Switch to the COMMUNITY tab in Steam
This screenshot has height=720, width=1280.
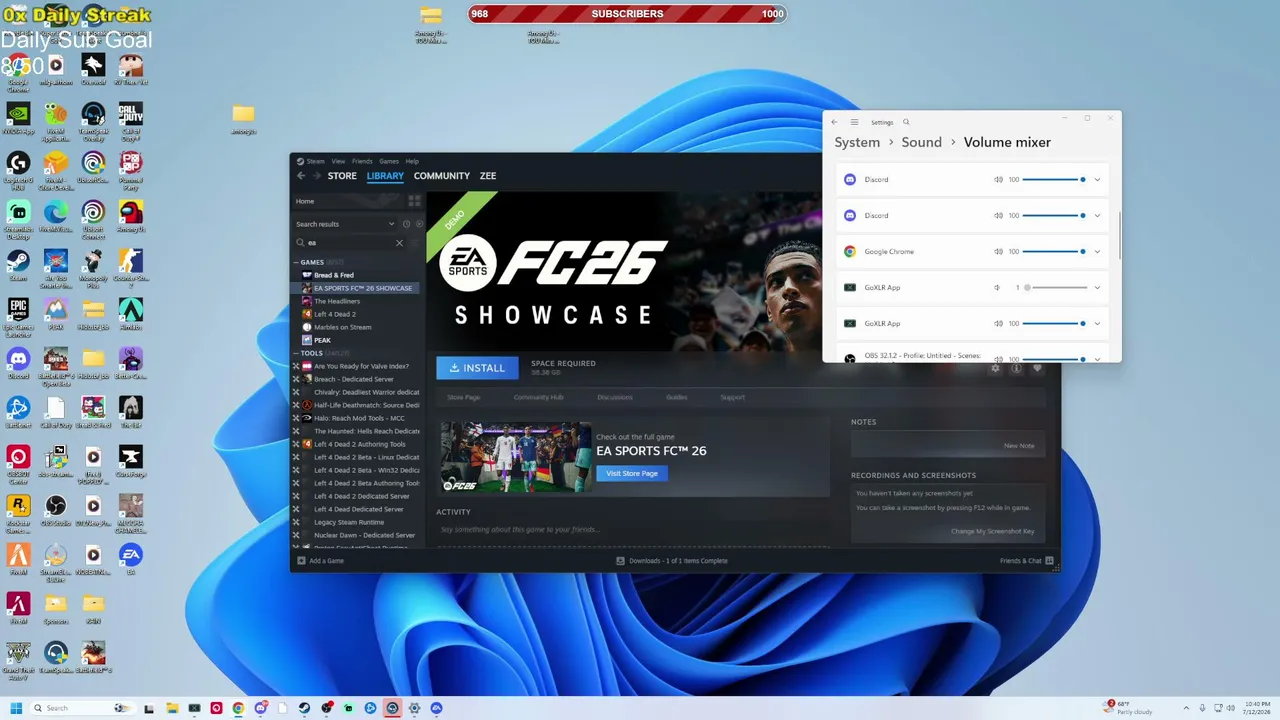(x=441, y=176)
